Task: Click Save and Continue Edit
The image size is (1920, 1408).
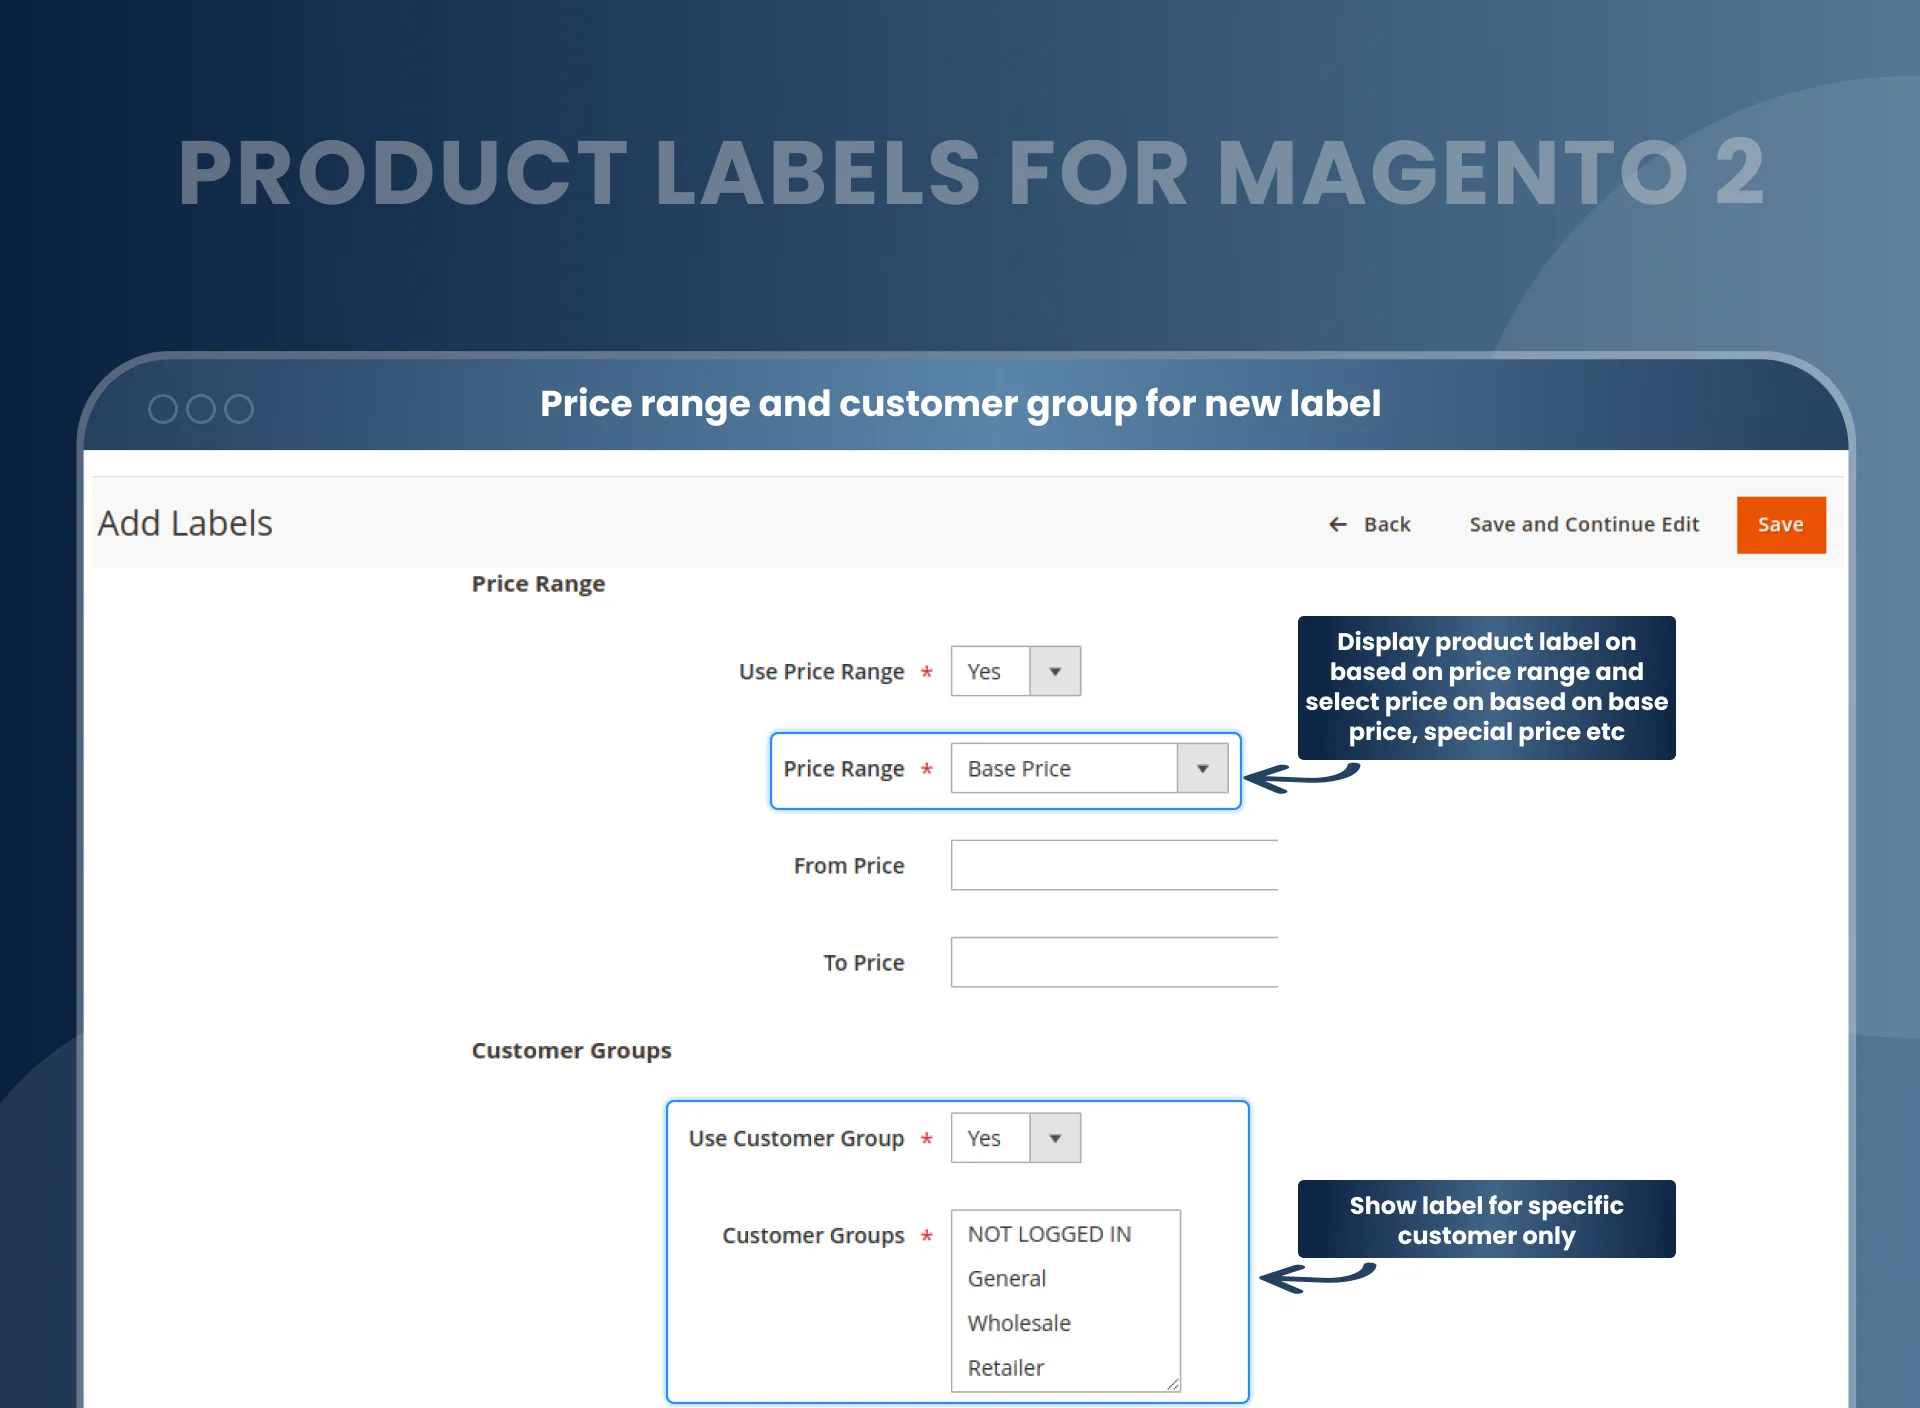Action: click(1584, 524)
